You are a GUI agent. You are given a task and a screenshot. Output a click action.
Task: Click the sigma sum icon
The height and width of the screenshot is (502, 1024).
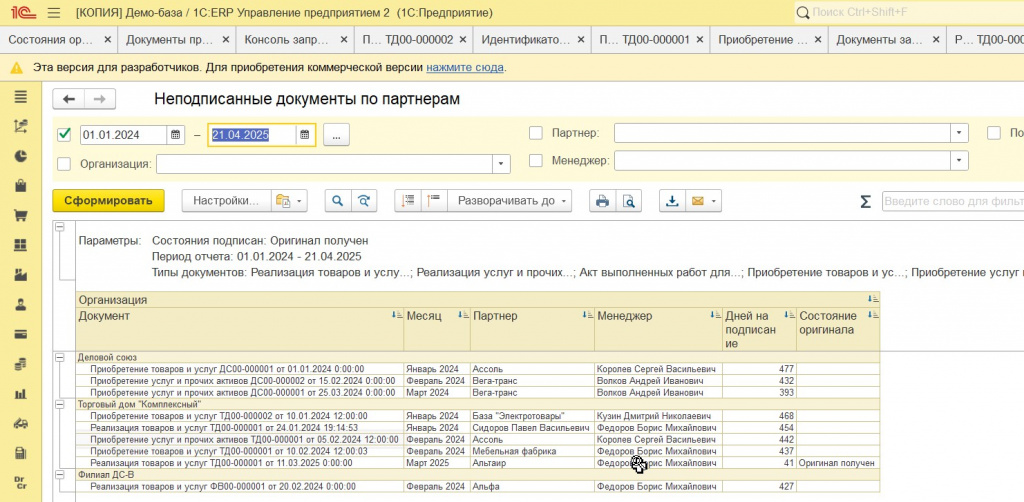point(865,202)
